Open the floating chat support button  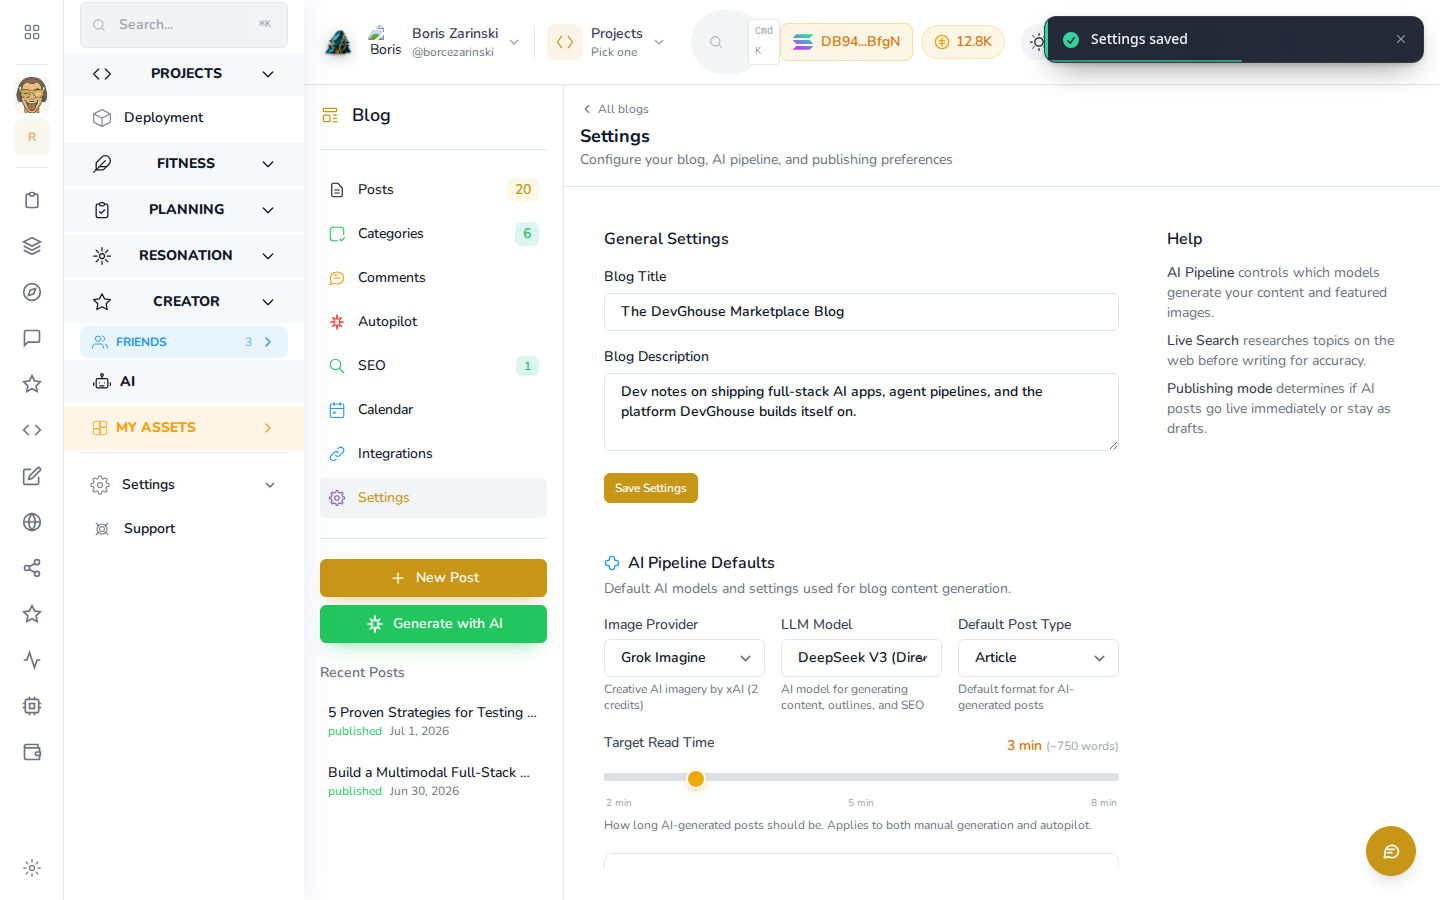click(x=1391, y=851)
